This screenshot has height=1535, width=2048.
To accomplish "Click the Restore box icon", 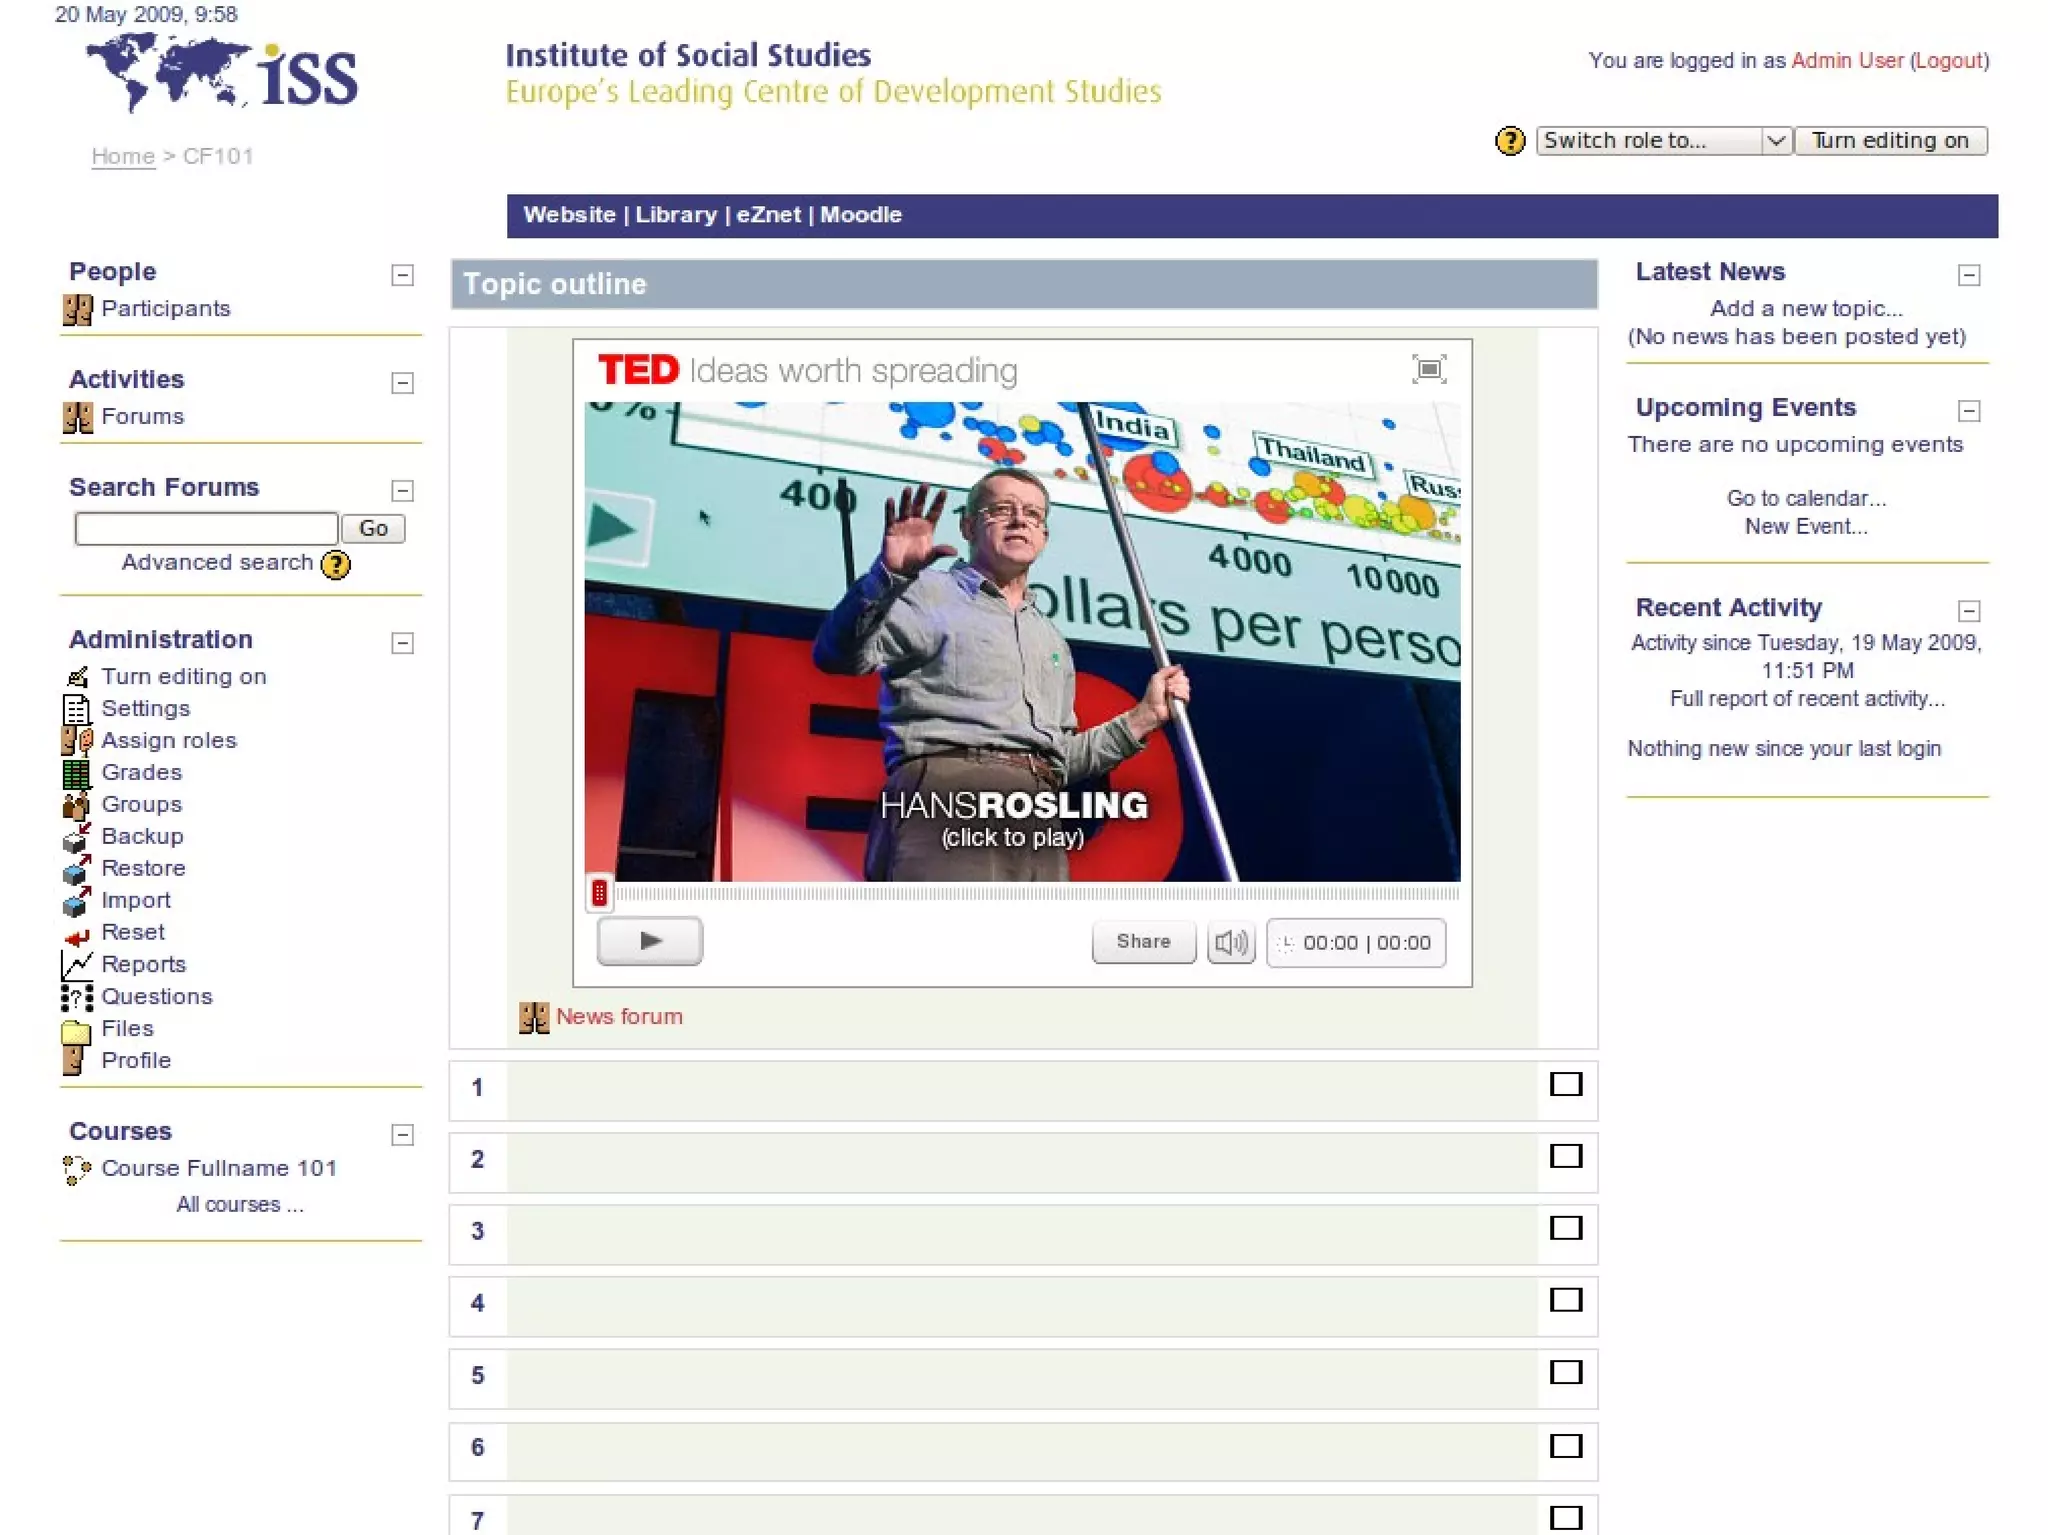I will (77, 869).
